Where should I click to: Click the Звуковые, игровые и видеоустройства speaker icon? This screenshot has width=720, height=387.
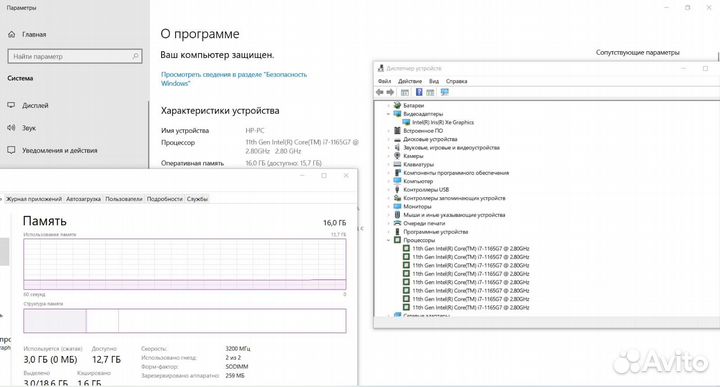click(397, 147)
